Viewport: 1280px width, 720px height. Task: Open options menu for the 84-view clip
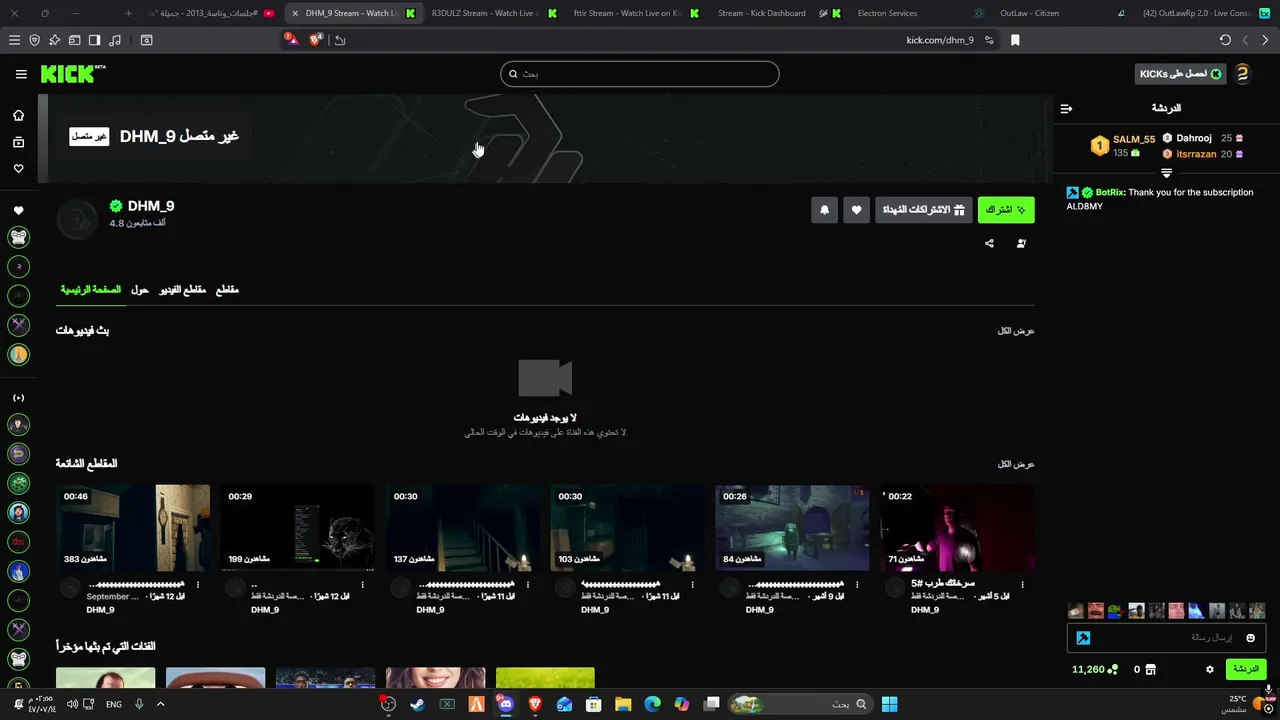click(857, 585)
